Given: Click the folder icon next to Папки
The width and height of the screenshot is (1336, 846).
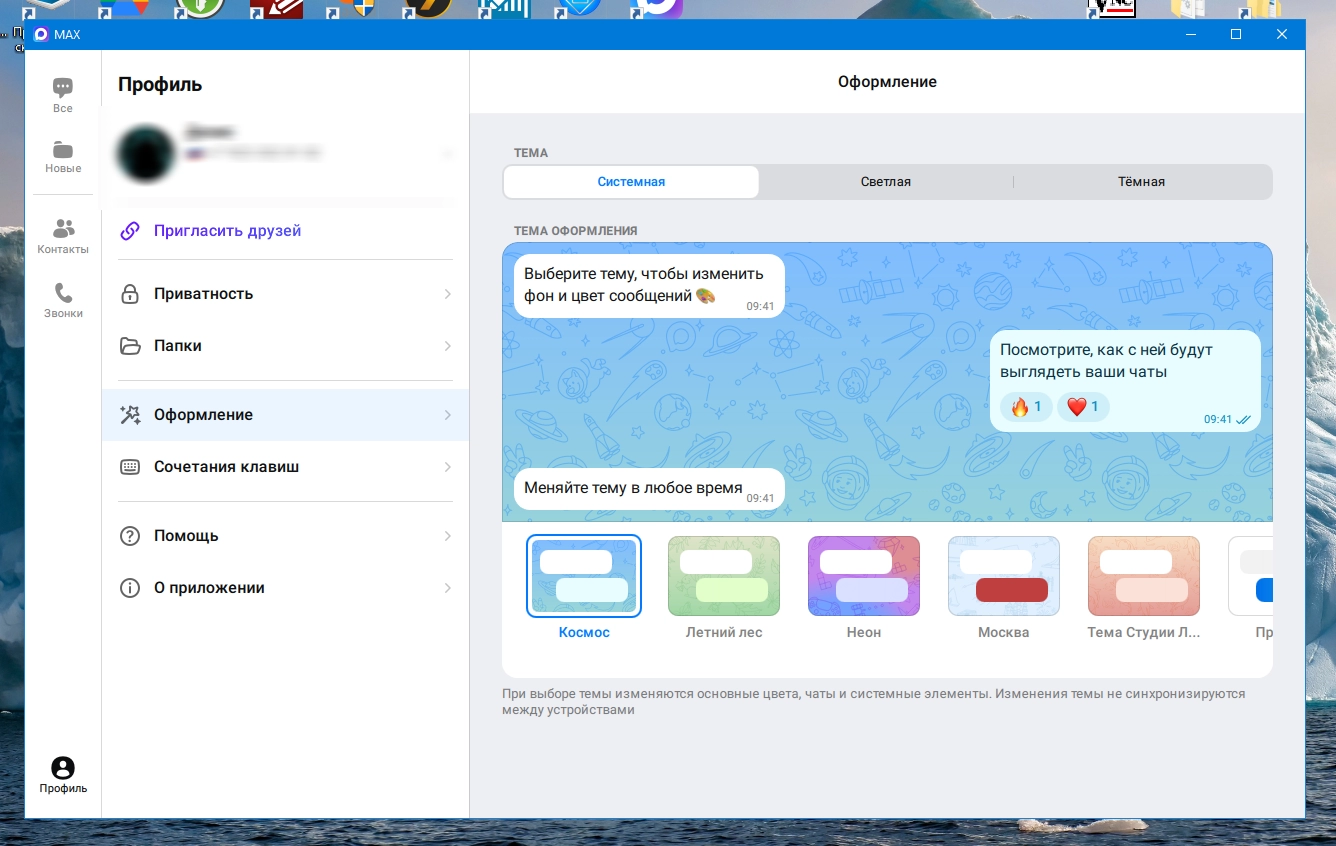Looking at the screenshot, I should click(130, 346).
